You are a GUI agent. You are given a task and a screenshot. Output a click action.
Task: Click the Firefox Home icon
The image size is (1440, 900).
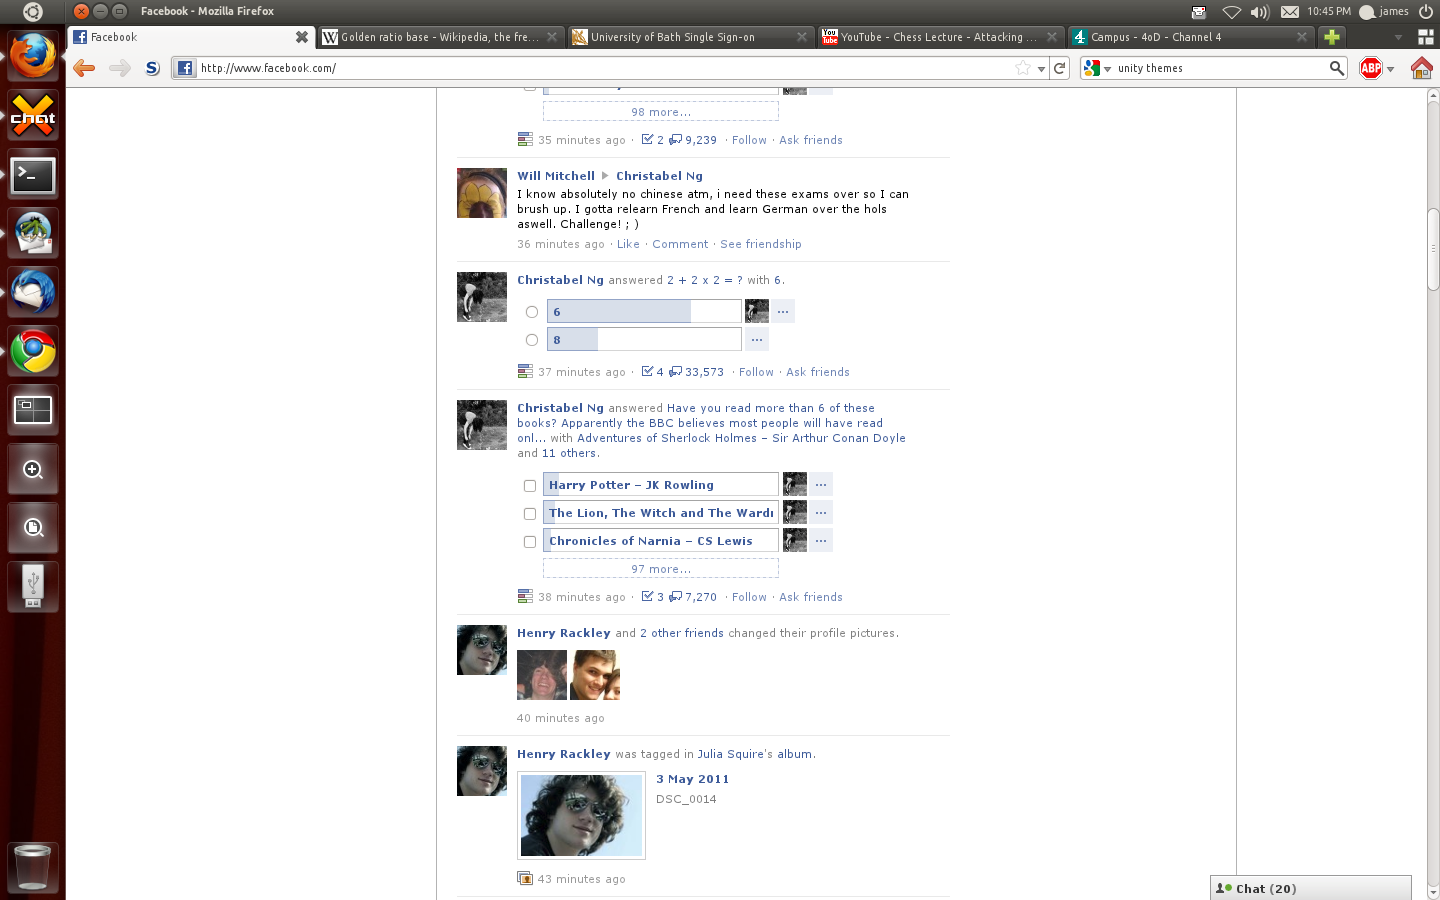click(1421, 68)
